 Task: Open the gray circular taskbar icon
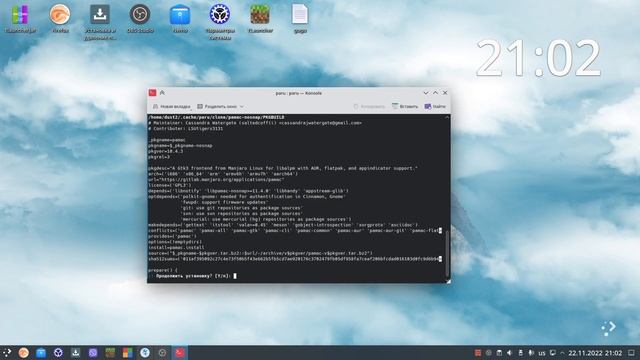click(162, 353)
